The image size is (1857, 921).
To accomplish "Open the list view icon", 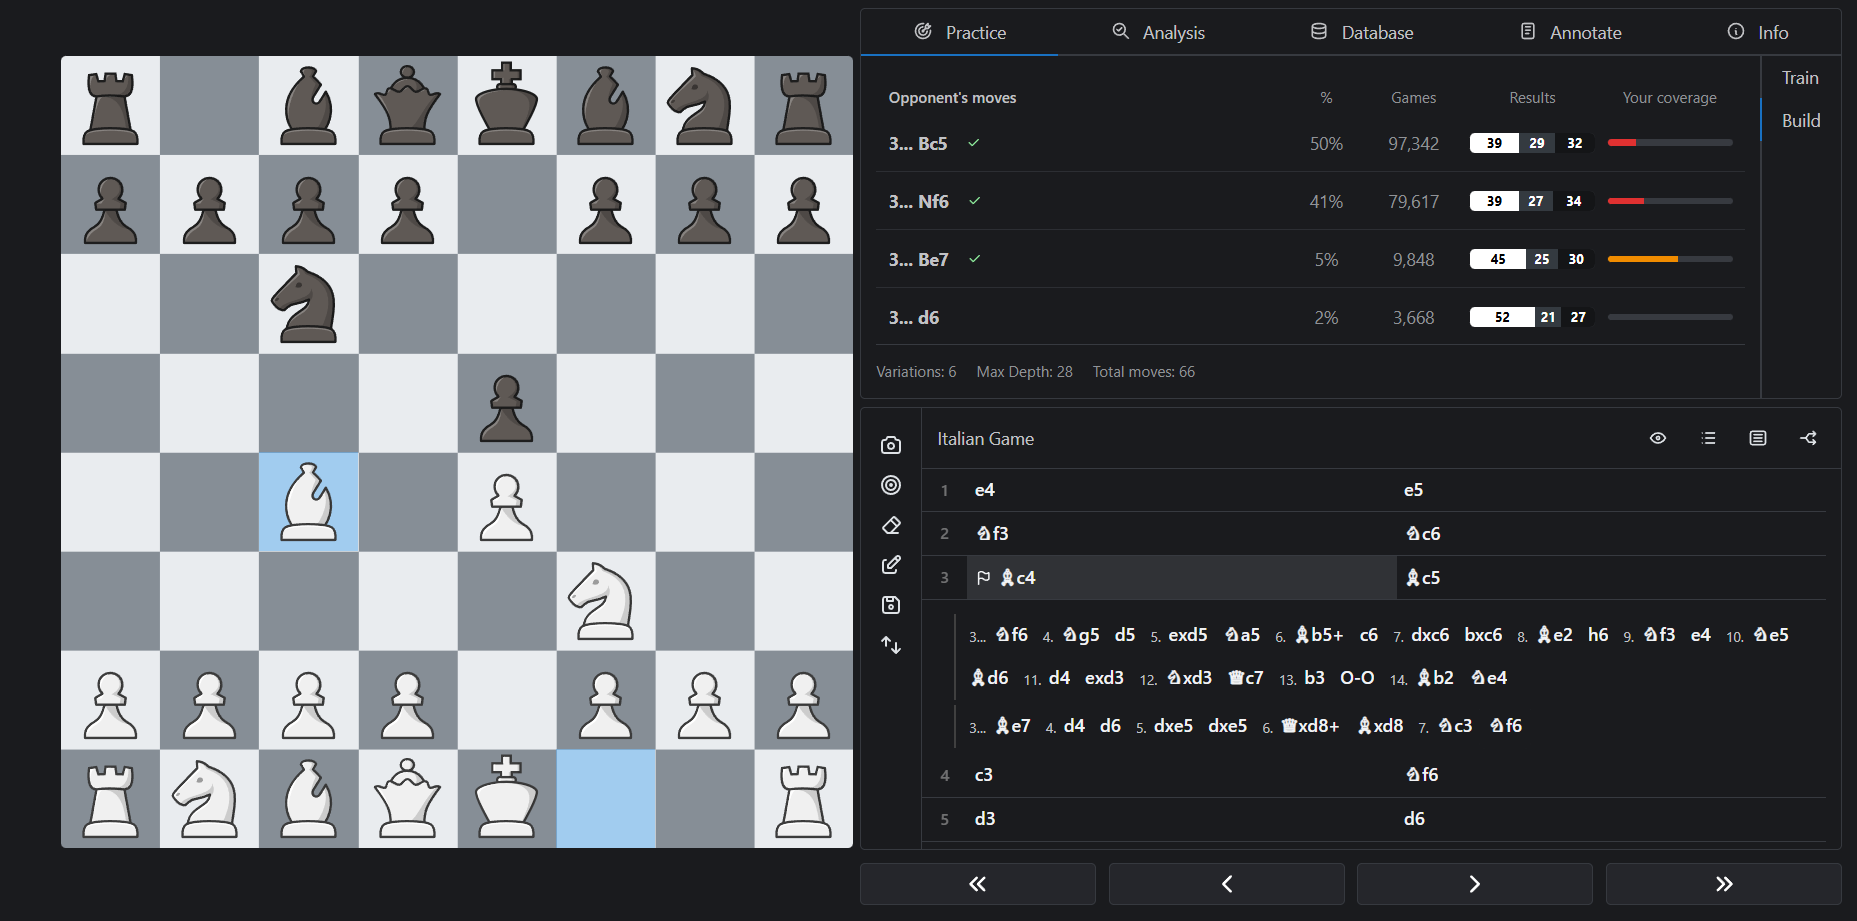I will [1708, 438].
